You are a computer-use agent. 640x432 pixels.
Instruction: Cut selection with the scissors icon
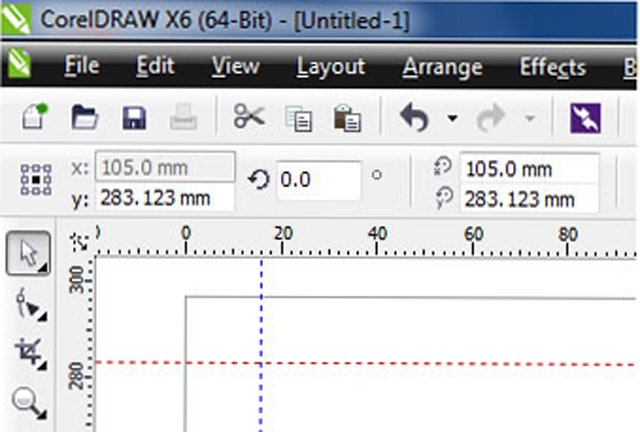pos(249,116)
